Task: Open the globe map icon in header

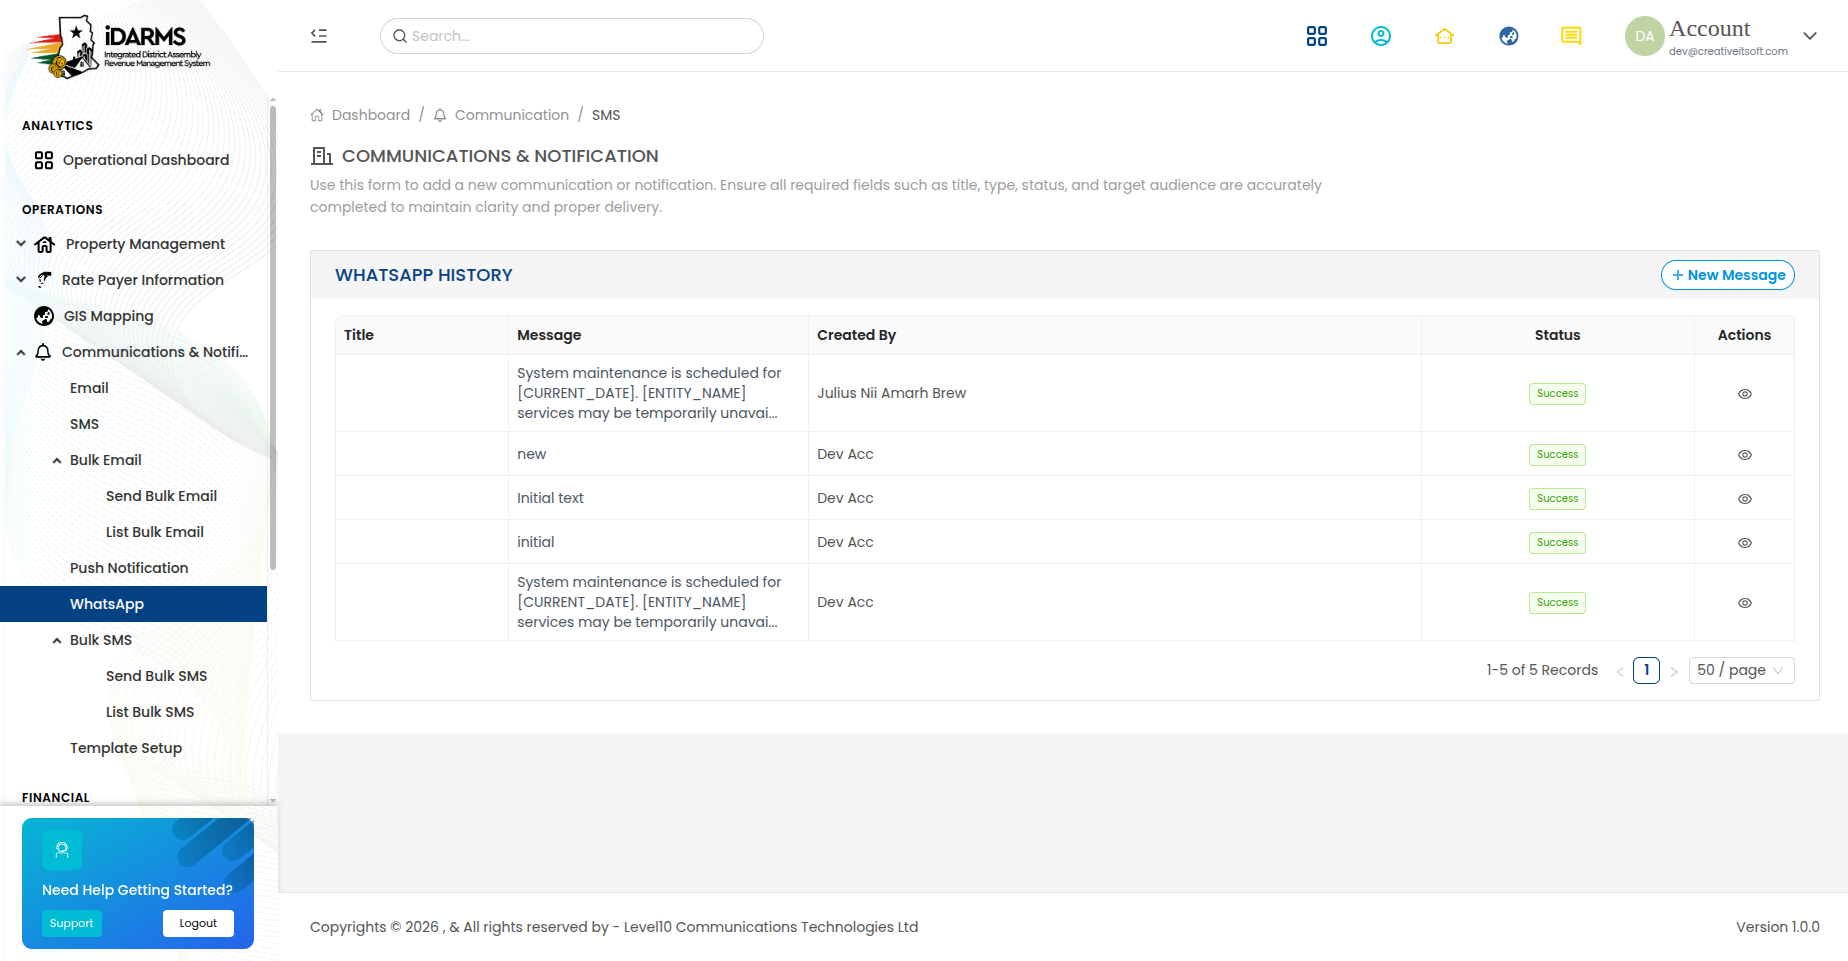Action: (1509, 36)
